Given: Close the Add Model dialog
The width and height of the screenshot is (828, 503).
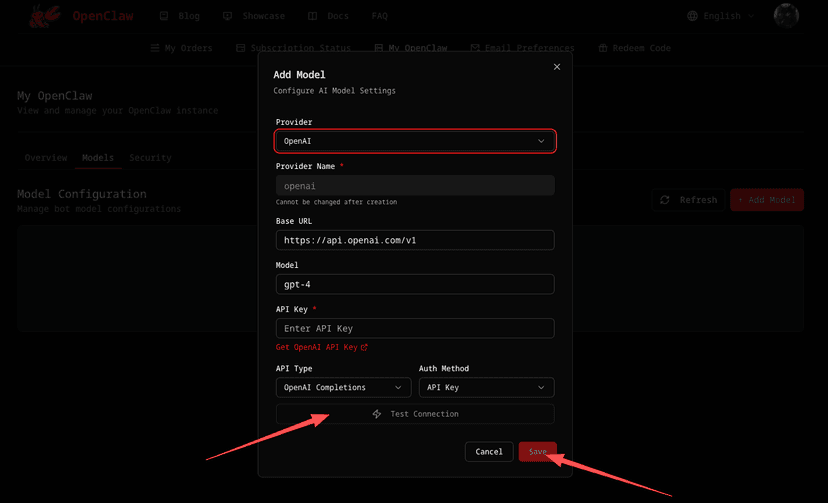Looking at the screenshot, I should click(x=557, y=67).
